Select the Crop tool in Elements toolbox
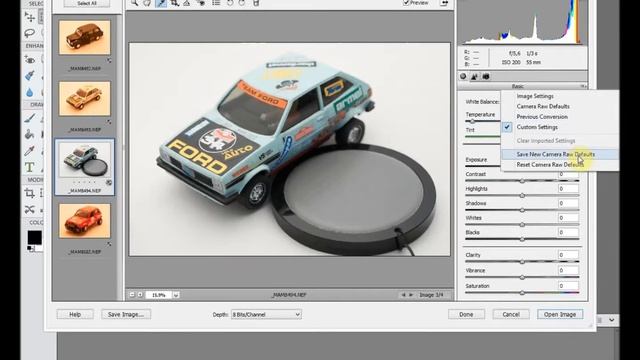The image size is (640, 360). click(30, 193)
